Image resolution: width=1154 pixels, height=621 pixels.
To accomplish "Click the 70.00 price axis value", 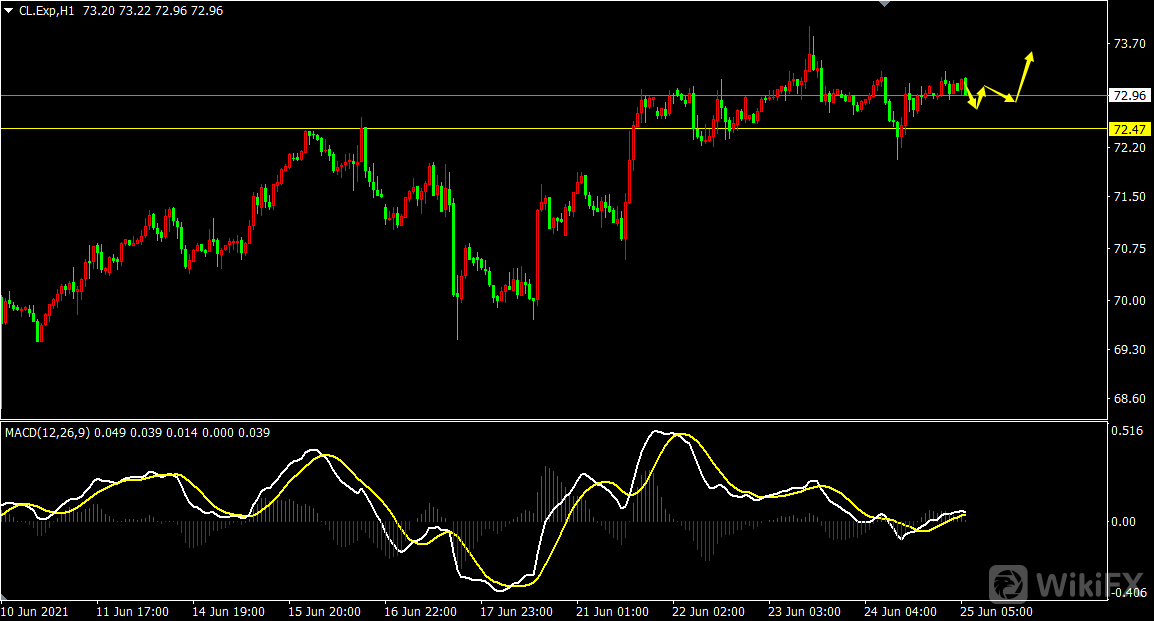I will [1130, 301].
